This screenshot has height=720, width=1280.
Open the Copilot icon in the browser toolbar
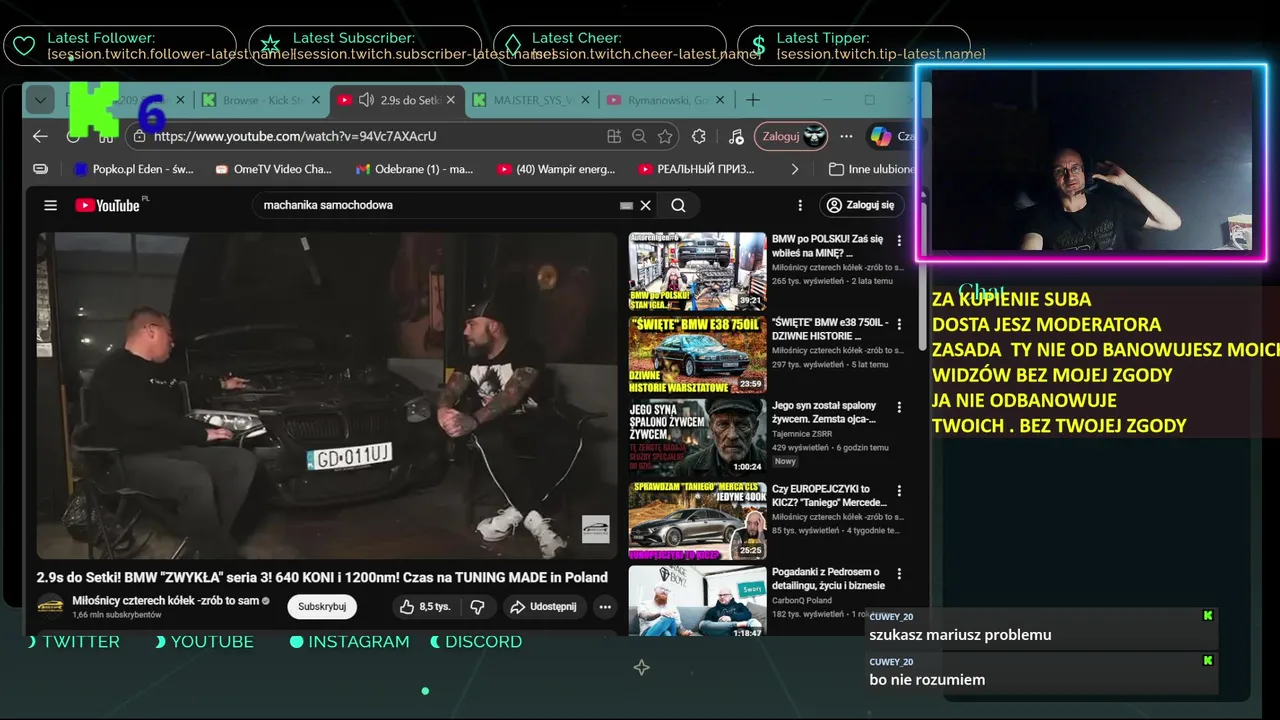pos(881,136)
